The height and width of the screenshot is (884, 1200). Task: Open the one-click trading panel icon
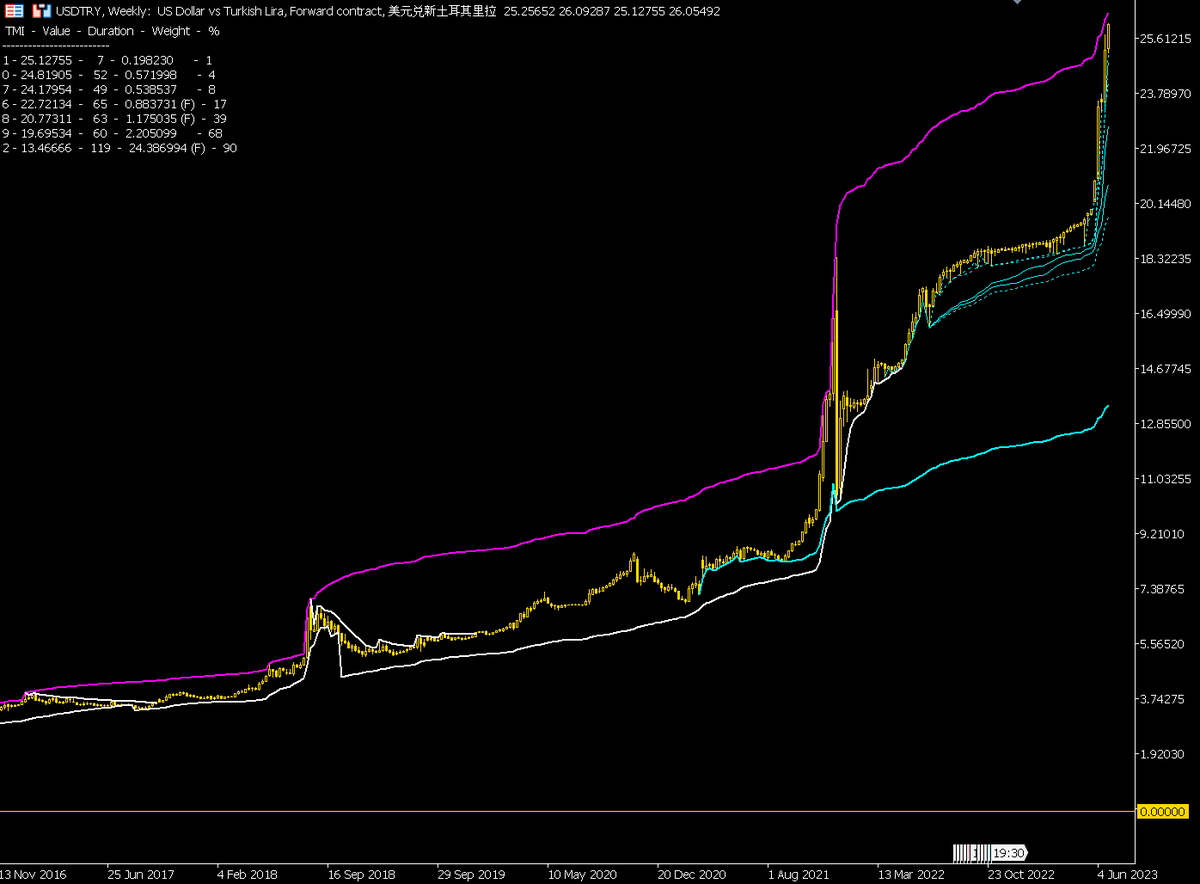41,12
